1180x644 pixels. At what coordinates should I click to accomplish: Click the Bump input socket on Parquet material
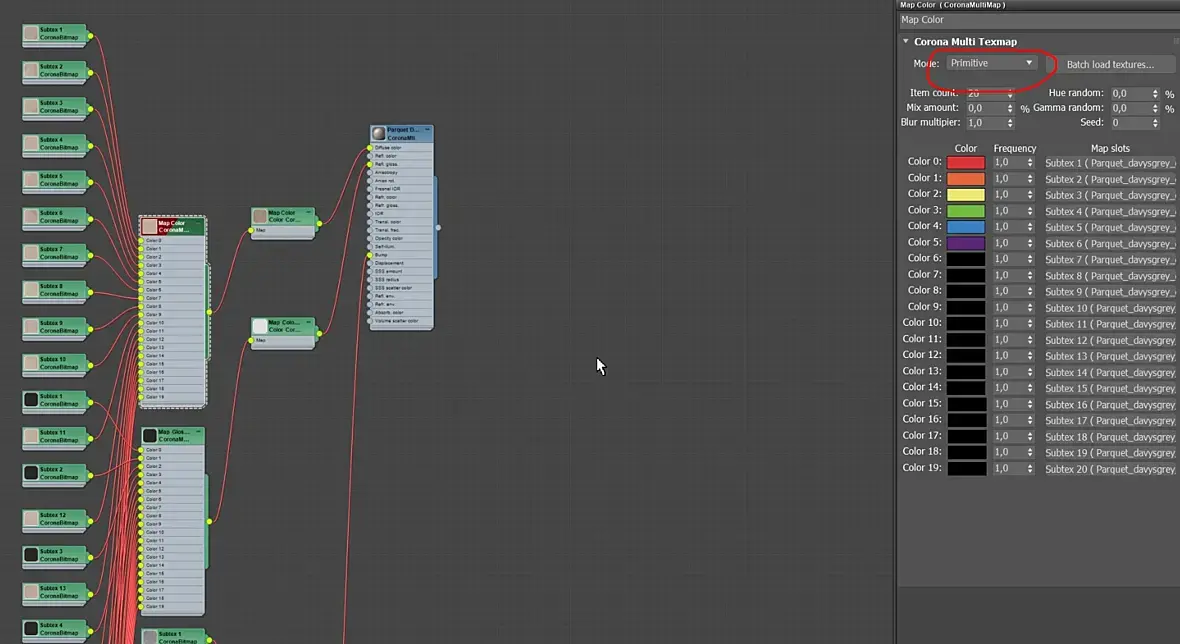click(370, 255)
